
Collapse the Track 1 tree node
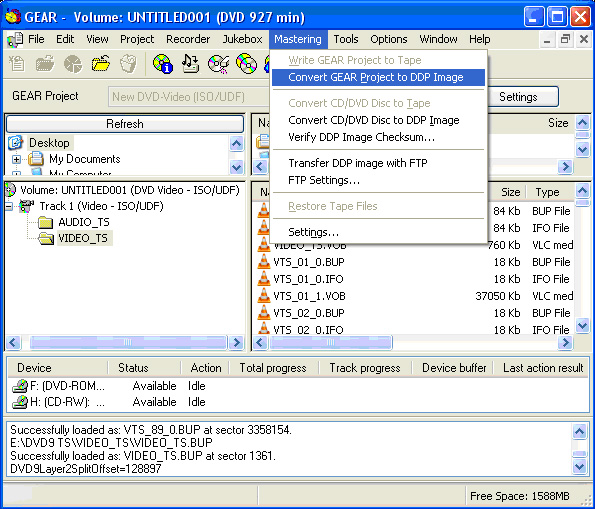[9, 206]
